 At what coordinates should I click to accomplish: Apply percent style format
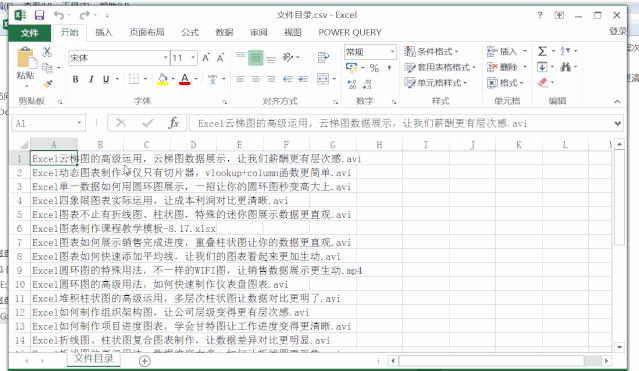374,68
